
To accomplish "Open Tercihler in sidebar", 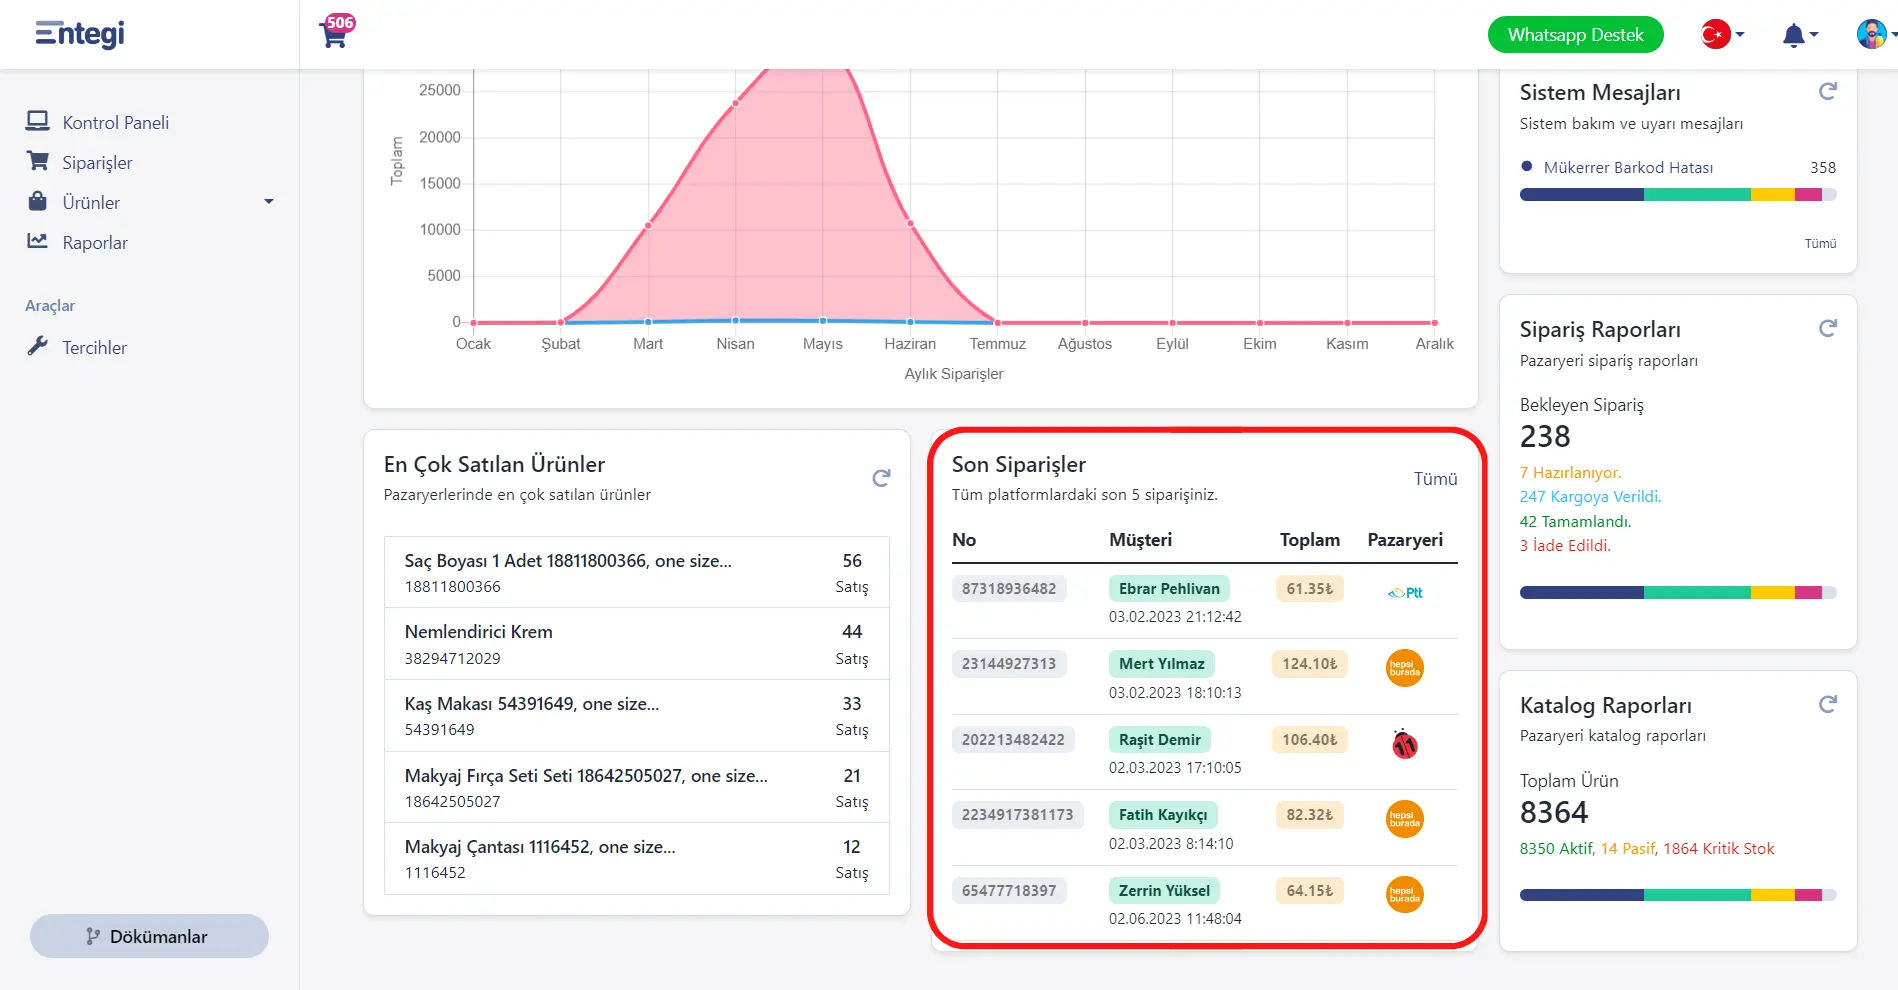I will point(94,347).
